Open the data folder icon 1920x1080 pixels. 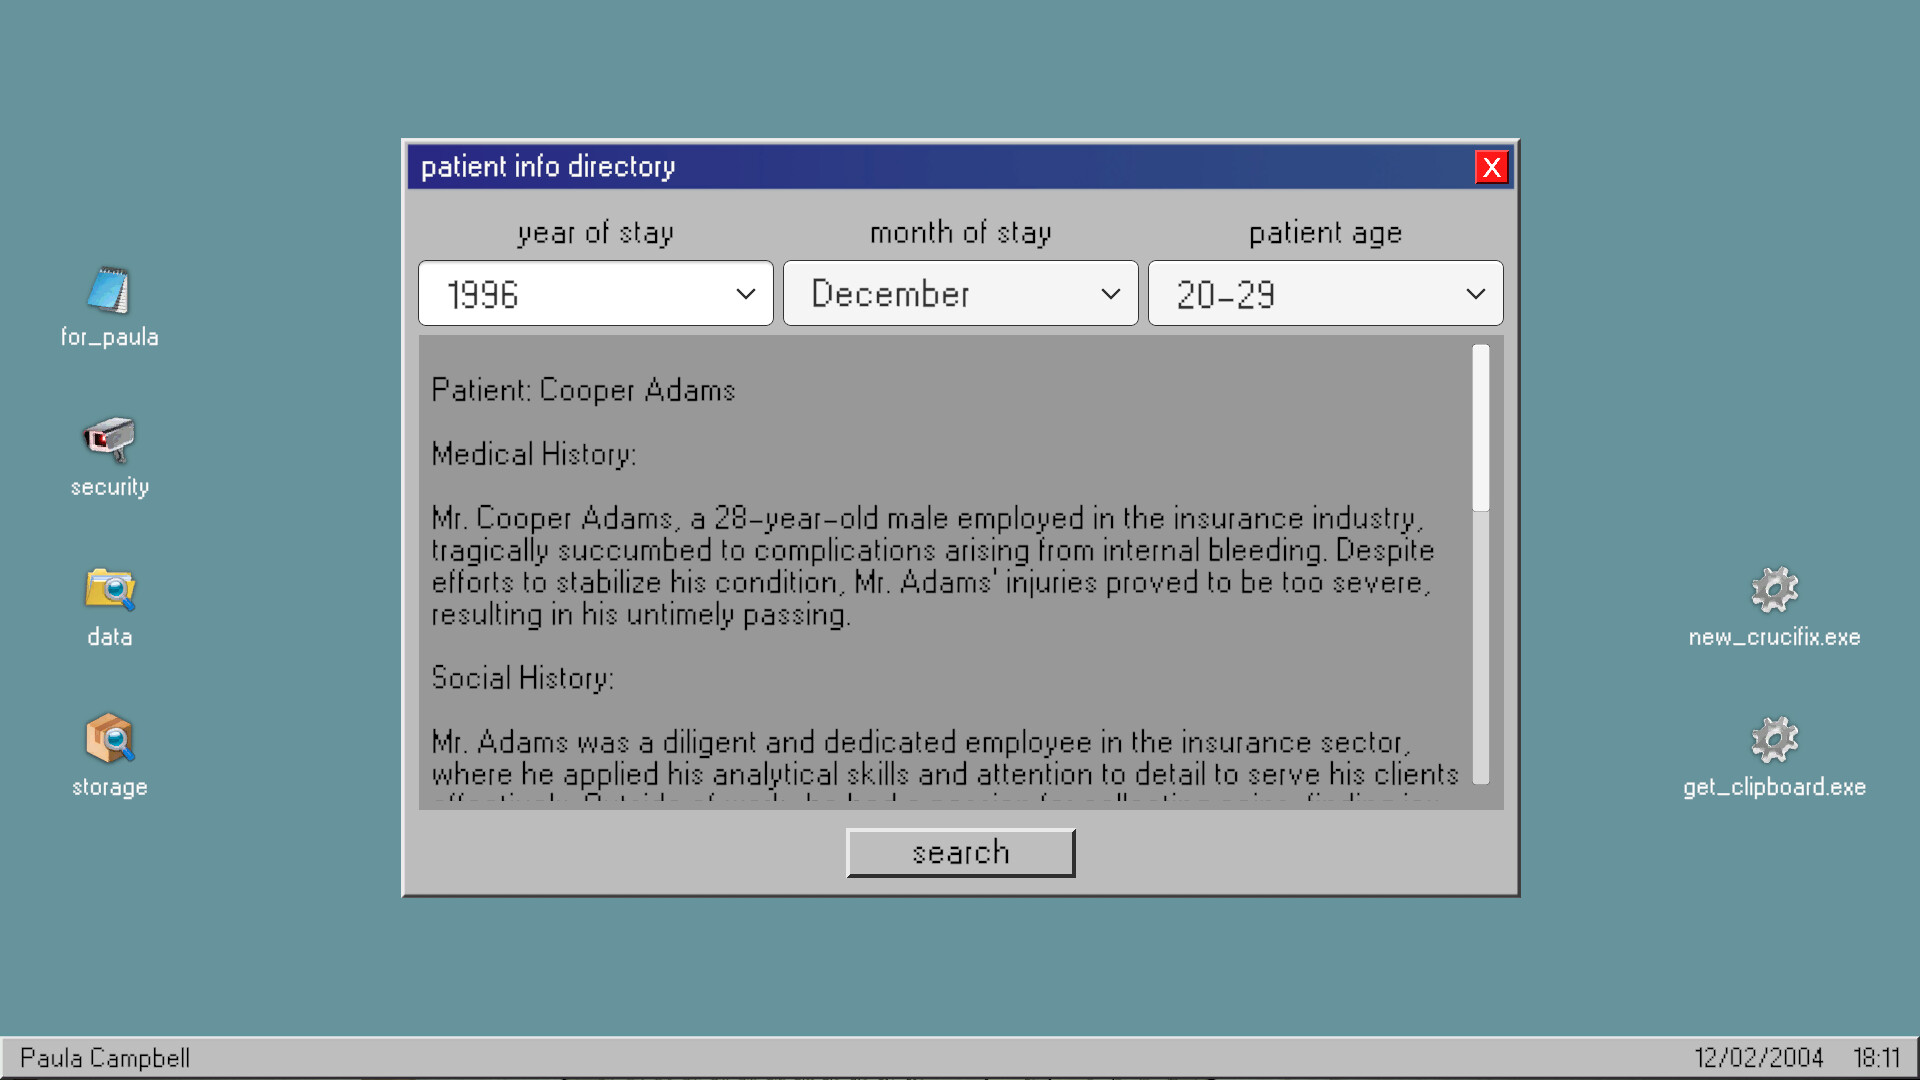point(109,591)
